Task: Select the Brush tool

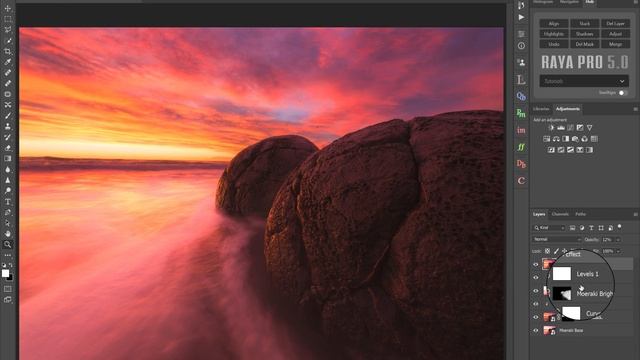Action: pyautogui.click(x=8, y=116)
